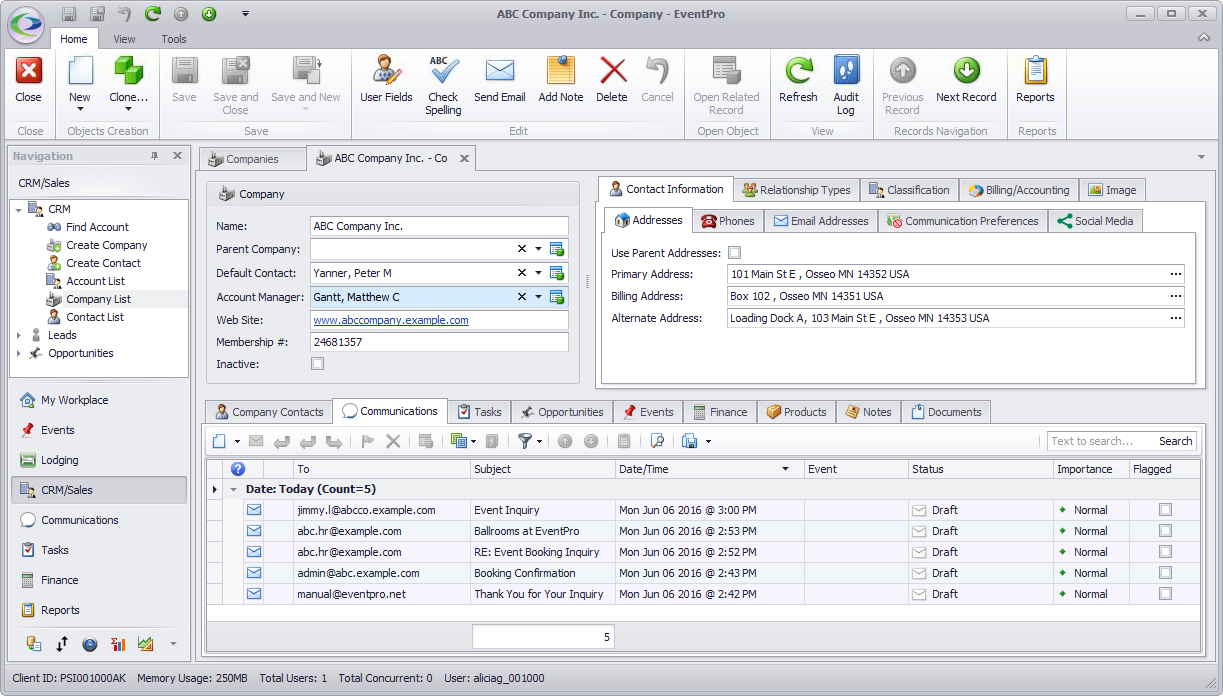Open the Billing/Accounting tab
This screenshot has width=1223, height=696.
coord(1019,190)
